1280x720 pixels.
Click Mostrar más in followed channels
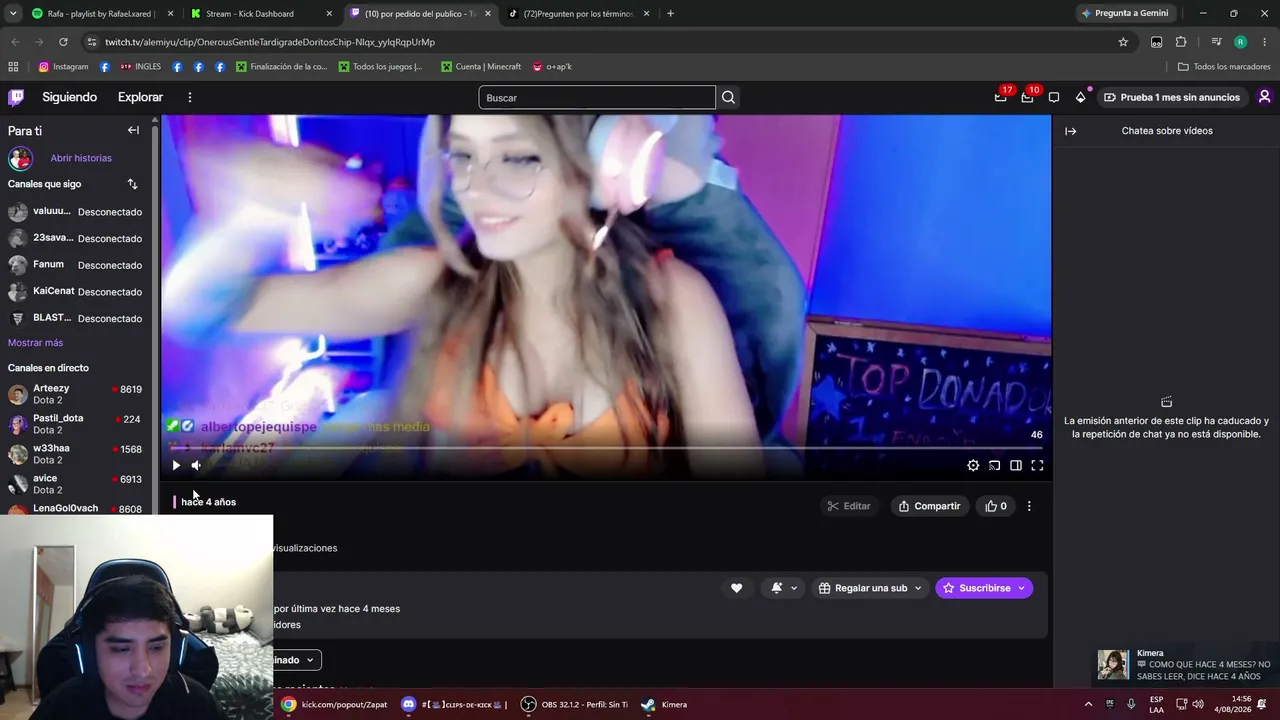(35, 343)
